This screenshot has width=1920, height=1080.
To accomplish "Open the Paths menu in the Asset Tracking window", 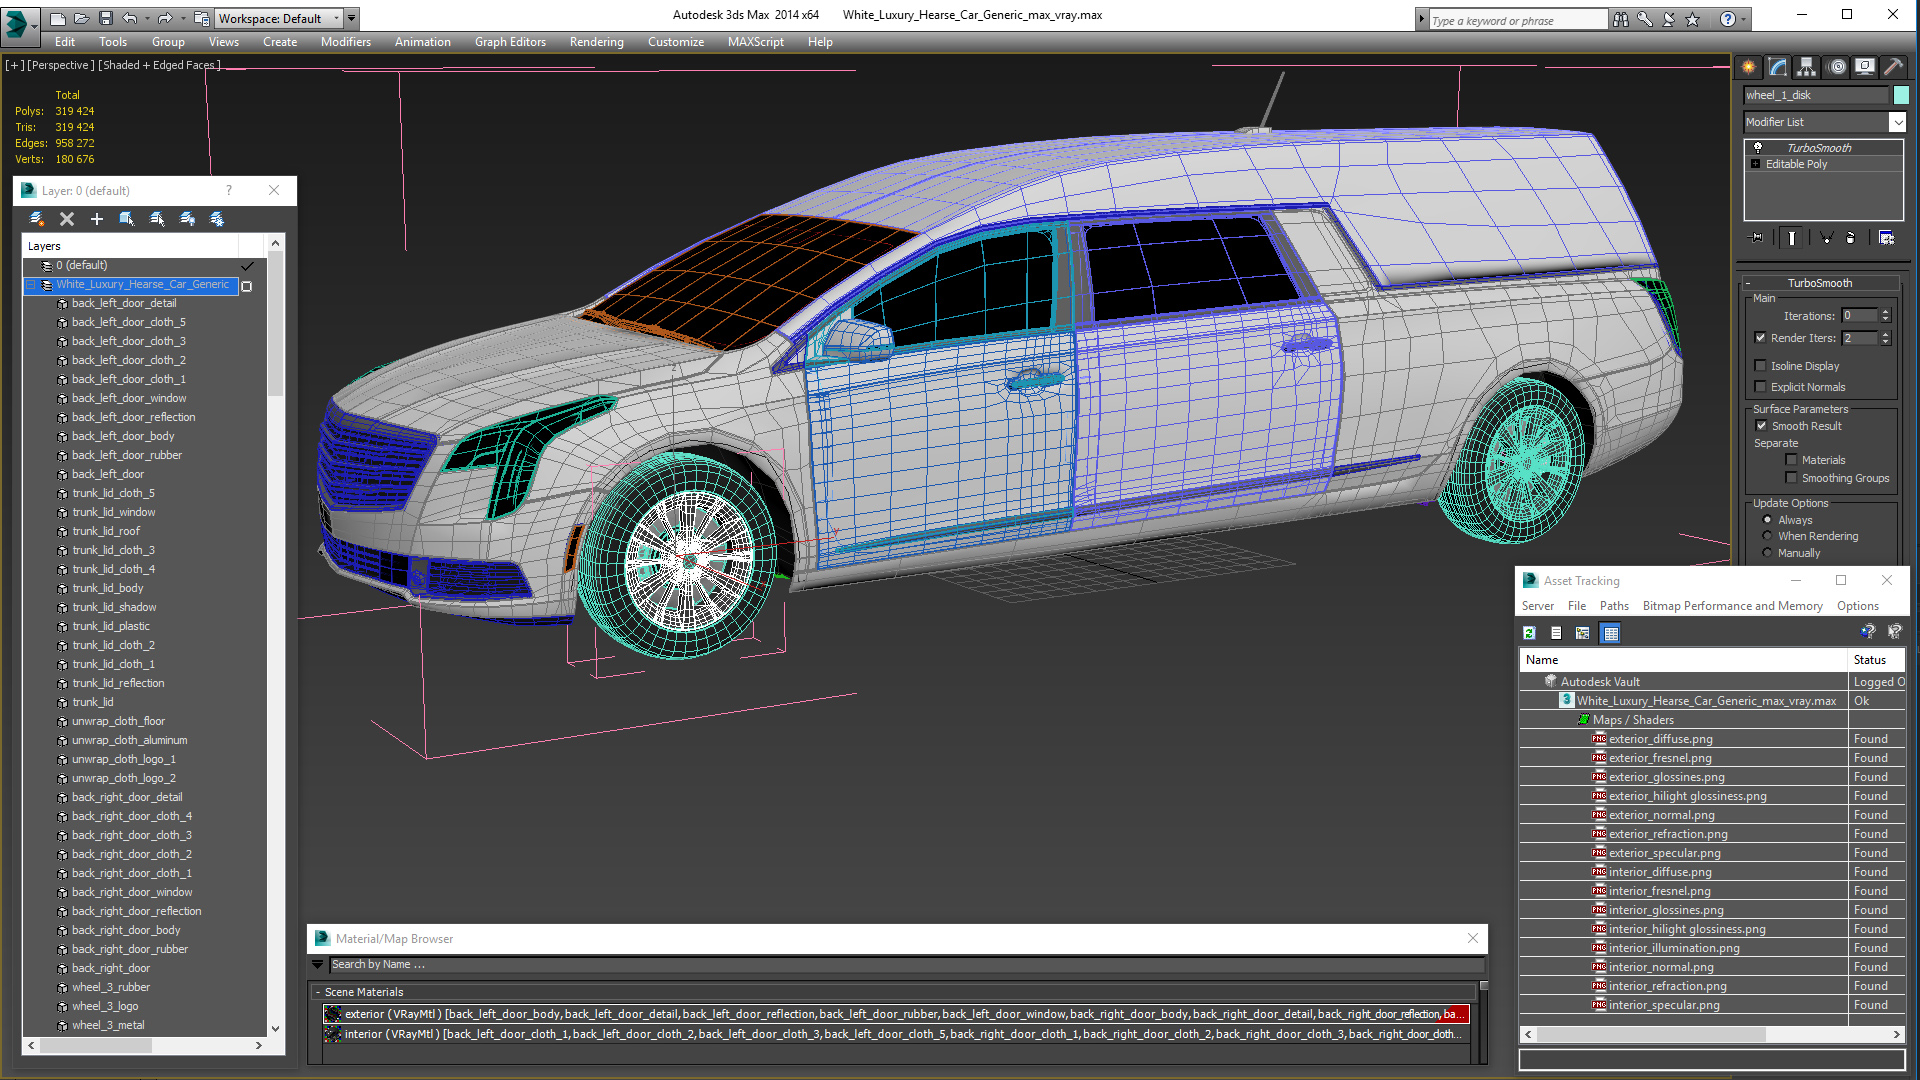I will tap(1614, 606).
